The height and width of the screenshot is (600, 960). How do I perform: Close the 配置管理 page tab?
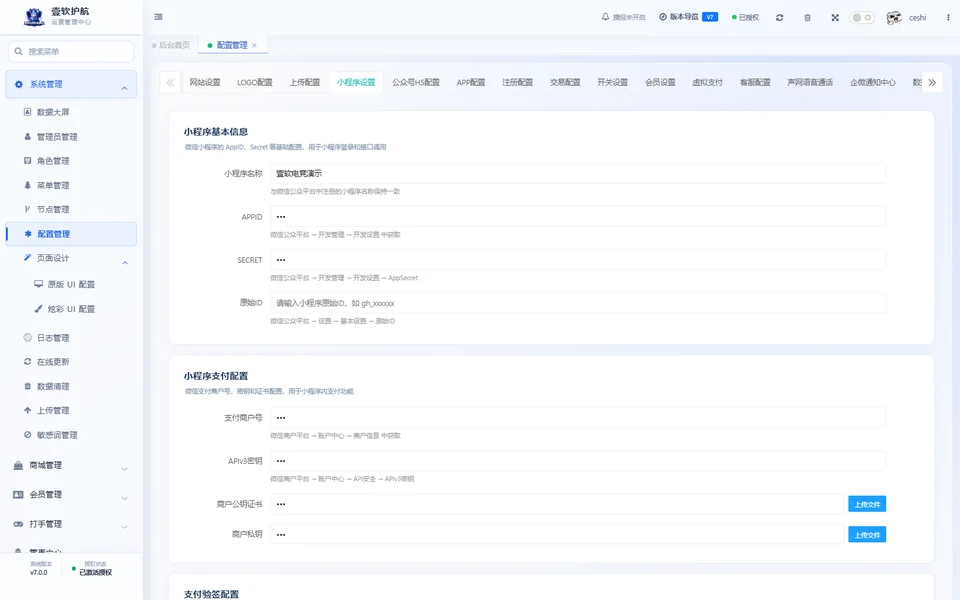pyautogui.click(x=254, y=45)
